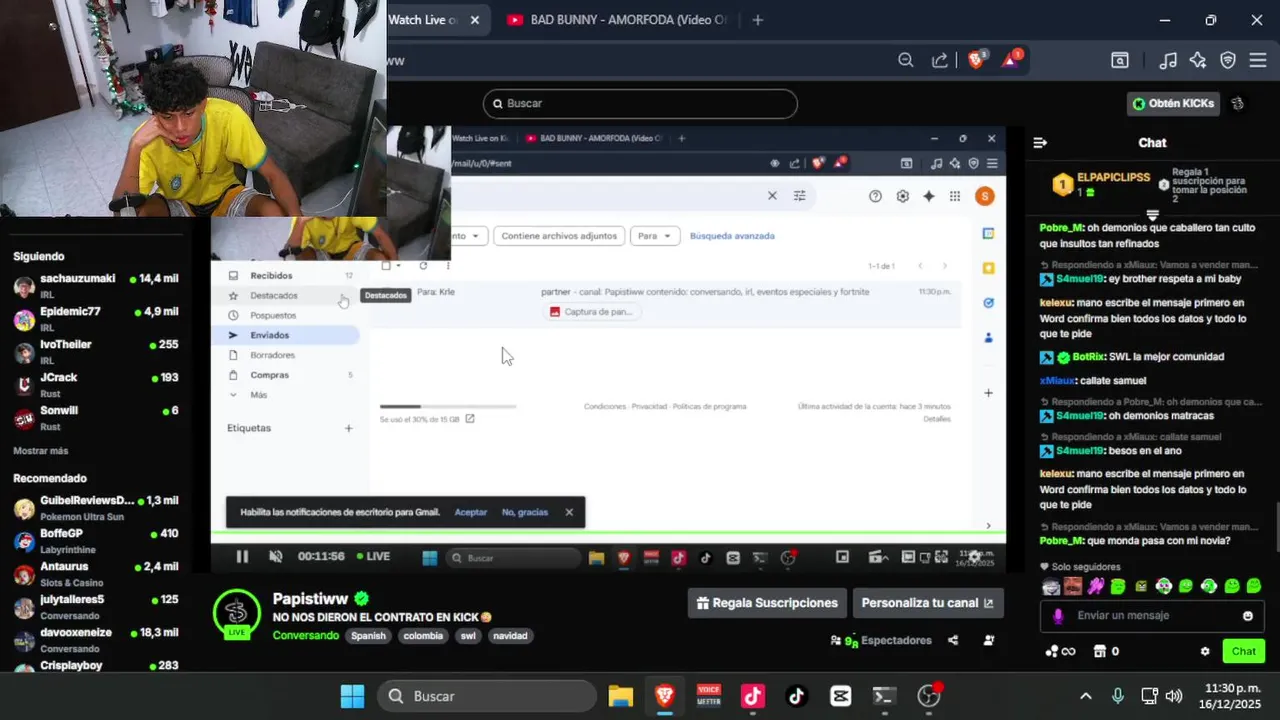This screenshot has height=720, width=1280.
Task: Select the Spanish tag
Action: [x=368, y=636]
